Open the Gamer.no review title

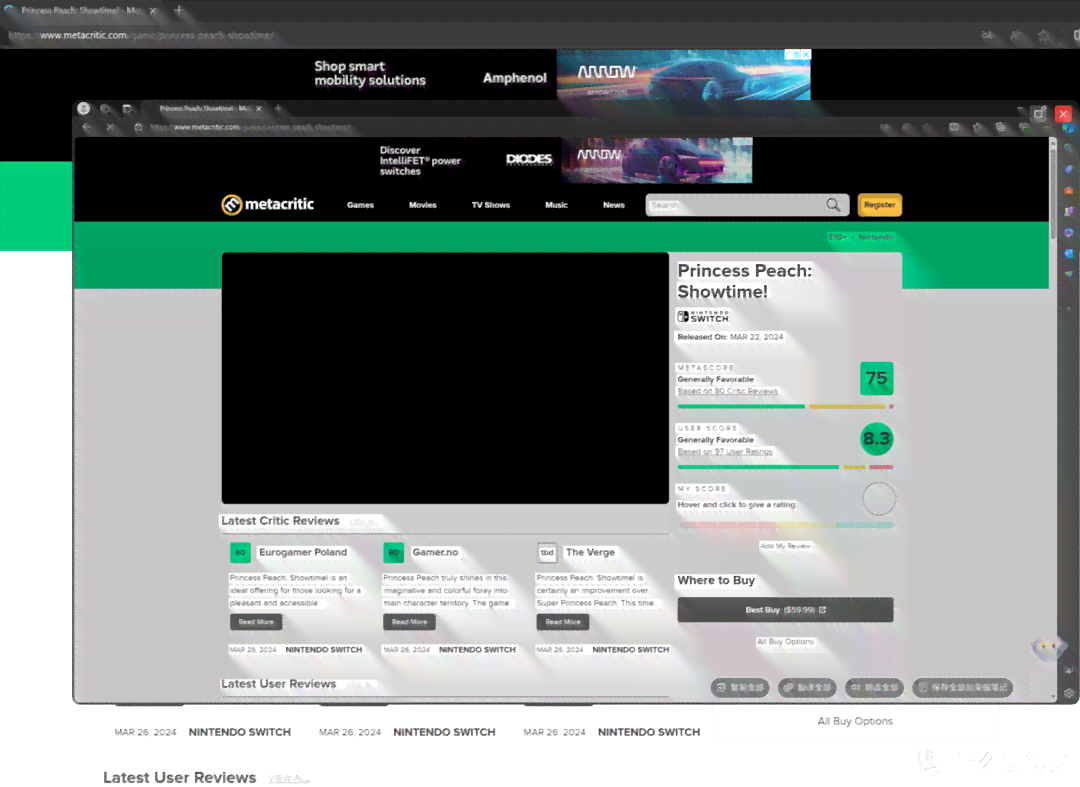click(x=435, y=552)
